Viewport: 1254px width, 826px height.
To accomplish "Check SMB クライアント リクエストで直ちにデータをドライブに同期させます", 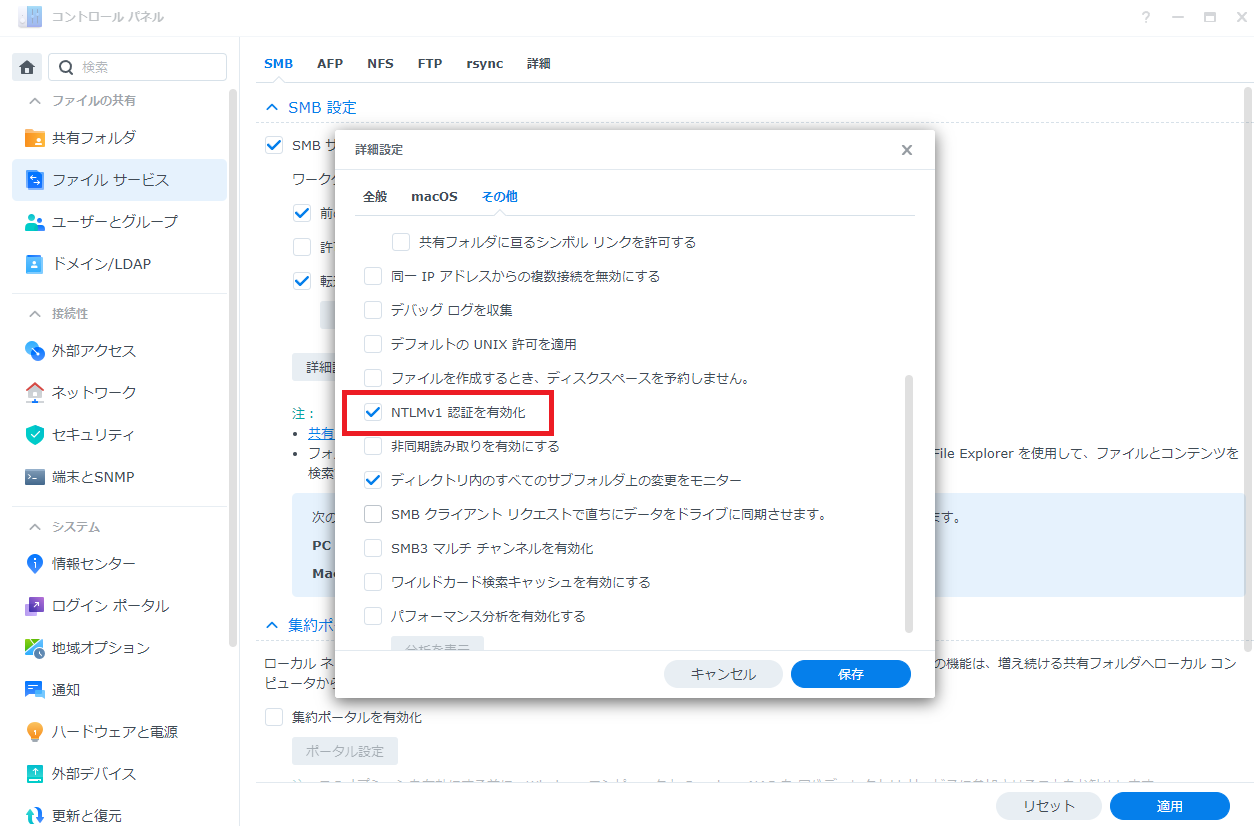I will pos(373,514).
